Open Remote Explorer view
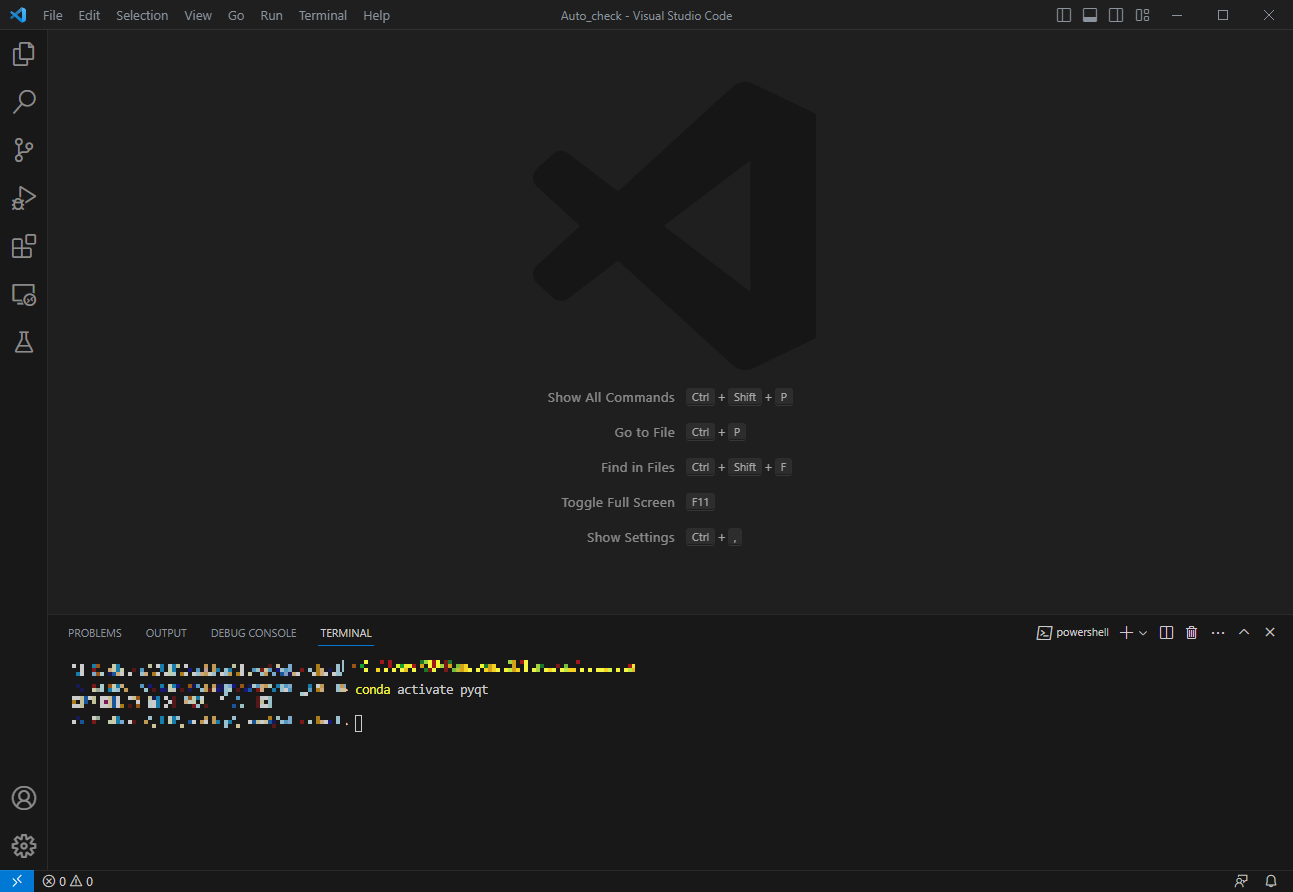The image size is (1293, 892). point(24,294)
